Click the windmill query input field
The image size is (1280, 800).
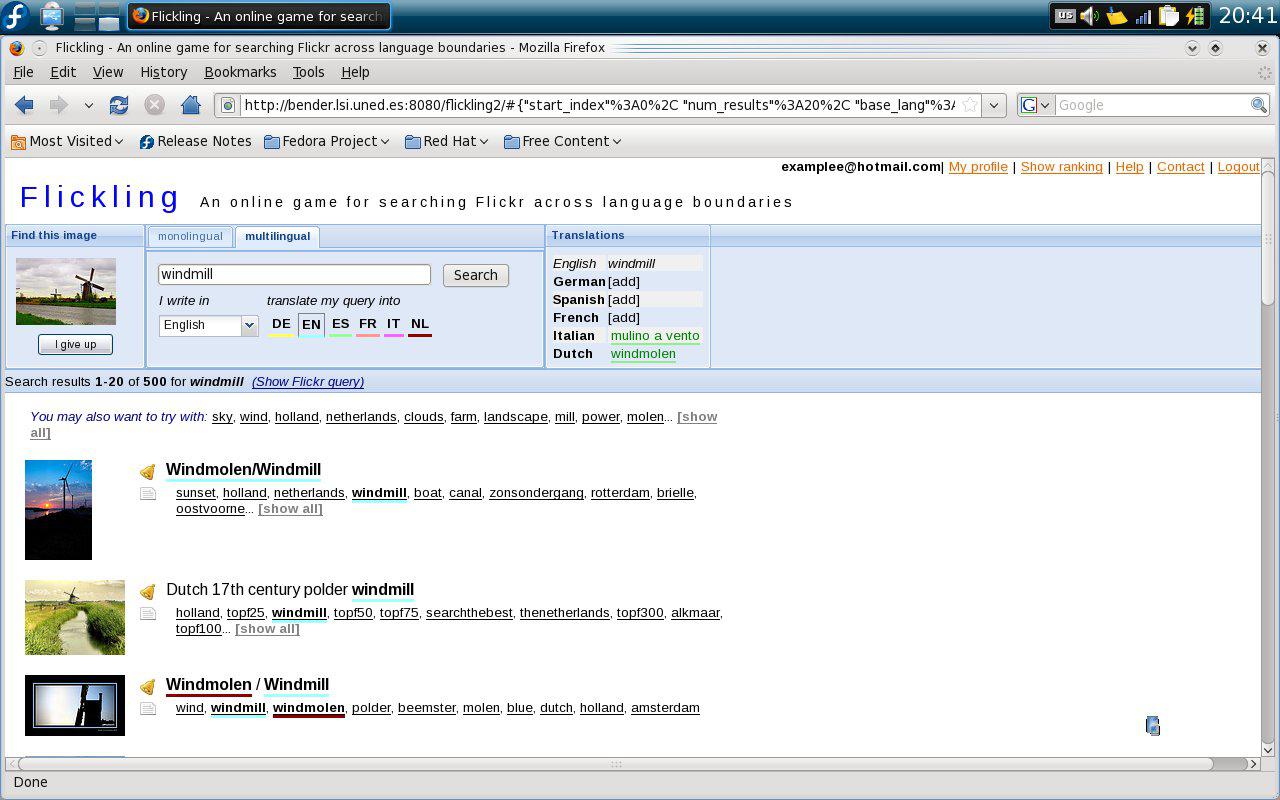pos(294,274)
